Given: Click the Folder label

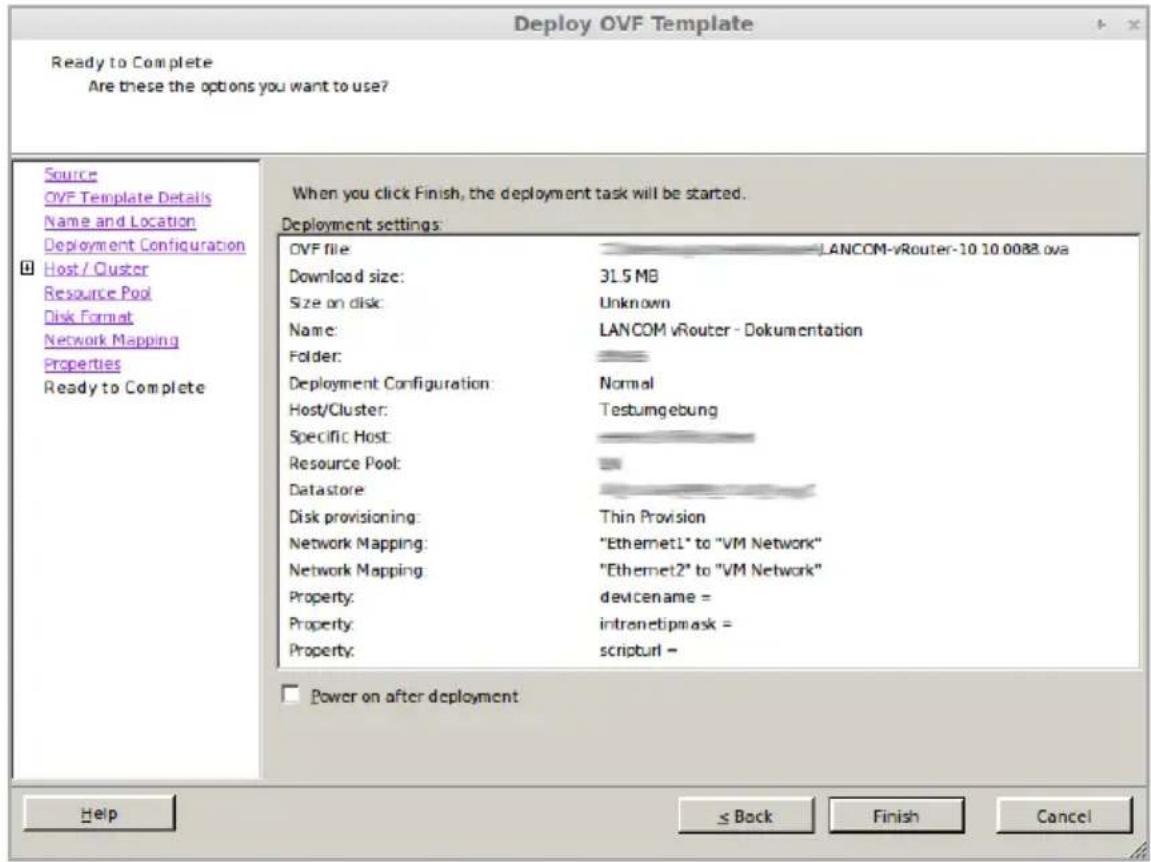Looking at the screenshot, I should [315, 356].
